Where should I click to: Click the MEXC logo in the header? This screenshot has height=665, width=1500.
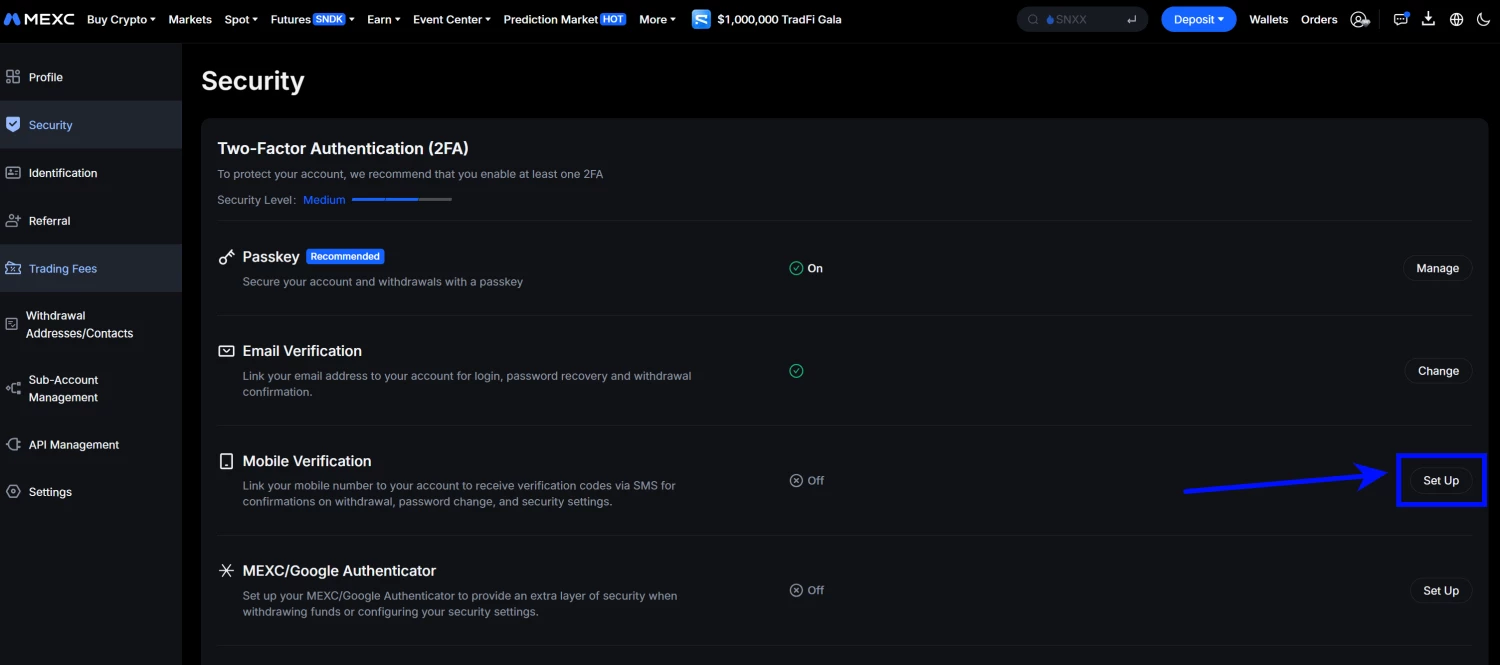coord(39,19)
